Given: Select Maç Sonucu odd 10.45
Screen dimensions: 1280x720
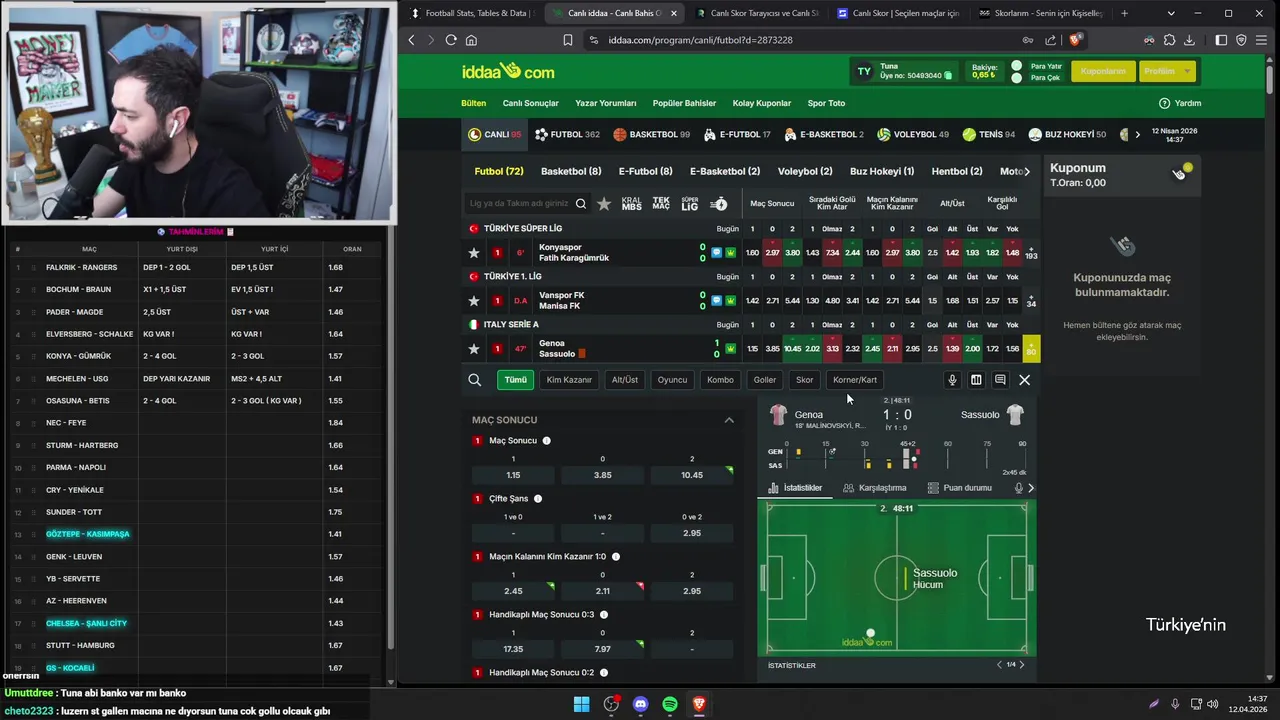Looking at the screenshot, I should tap(692, 475).
